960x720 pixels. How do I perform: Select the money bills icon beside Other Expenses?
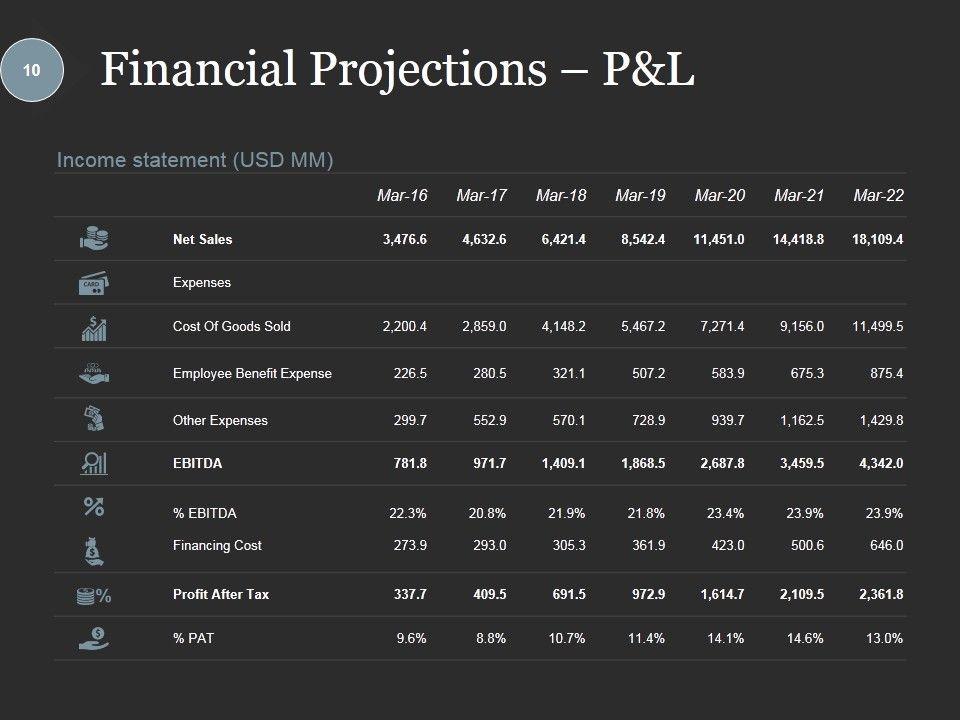tap(93, 418)
